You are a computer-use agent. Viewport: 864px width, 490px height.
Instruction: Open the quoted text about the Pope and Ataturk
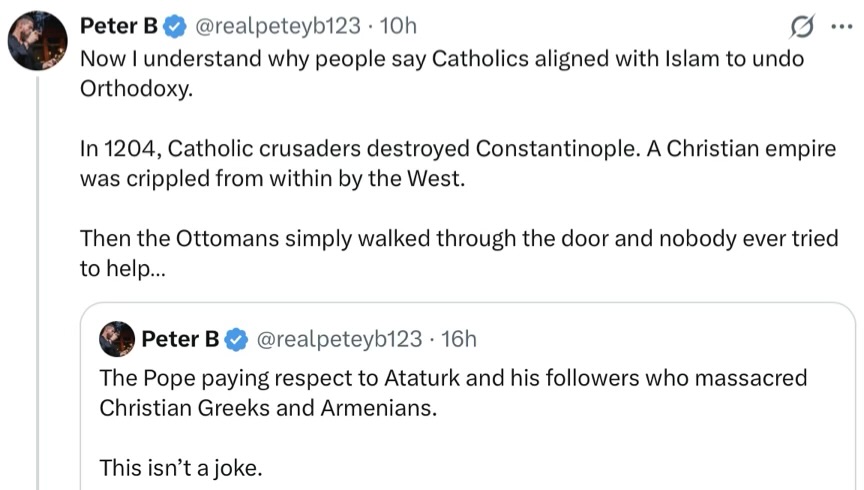point(452,393)
